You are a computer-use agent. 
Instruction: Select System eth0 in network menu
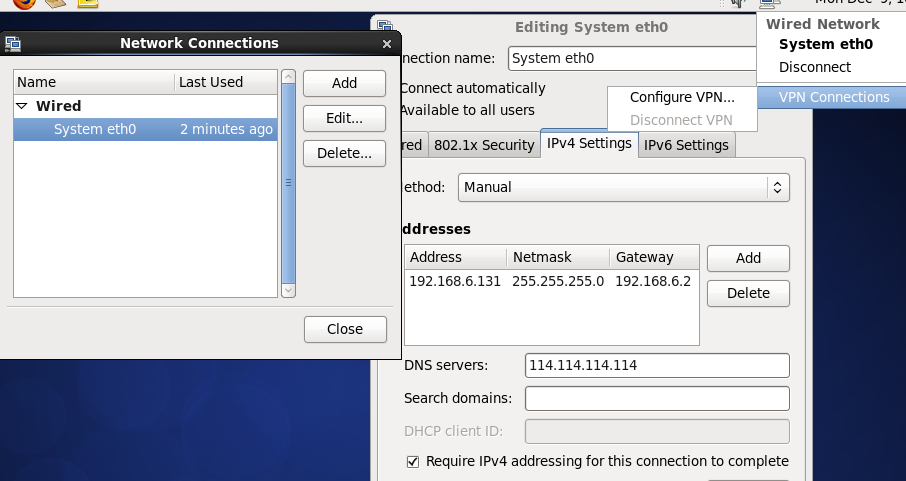pos(826,45)
